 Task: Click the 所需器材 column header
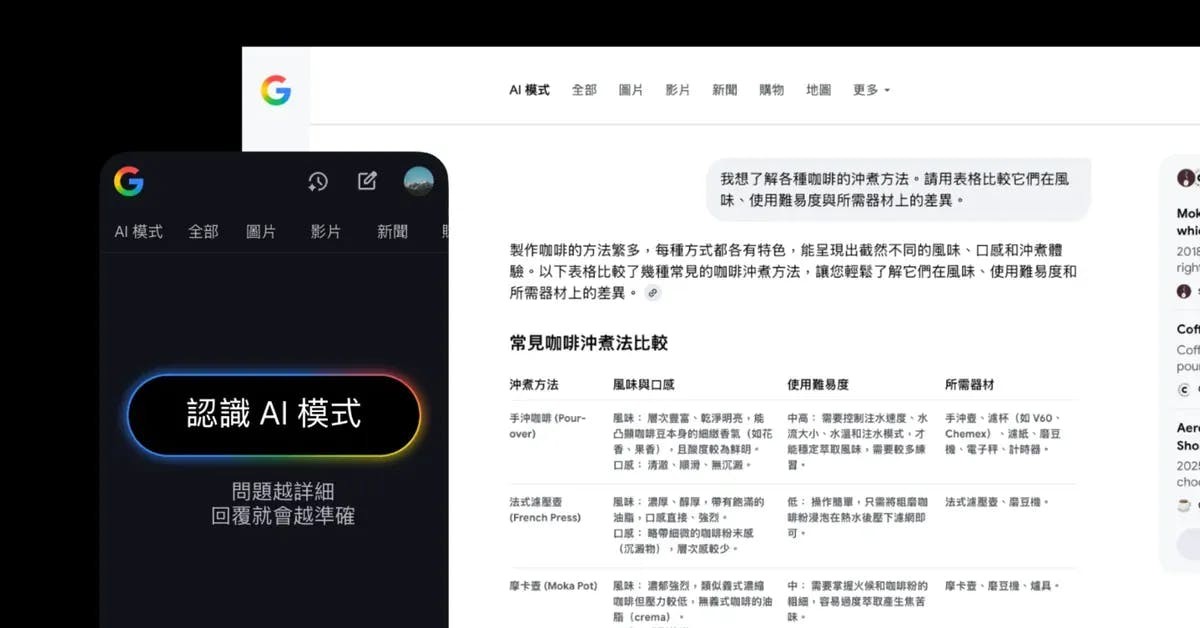pyautogui.click(x=970, y=384)
